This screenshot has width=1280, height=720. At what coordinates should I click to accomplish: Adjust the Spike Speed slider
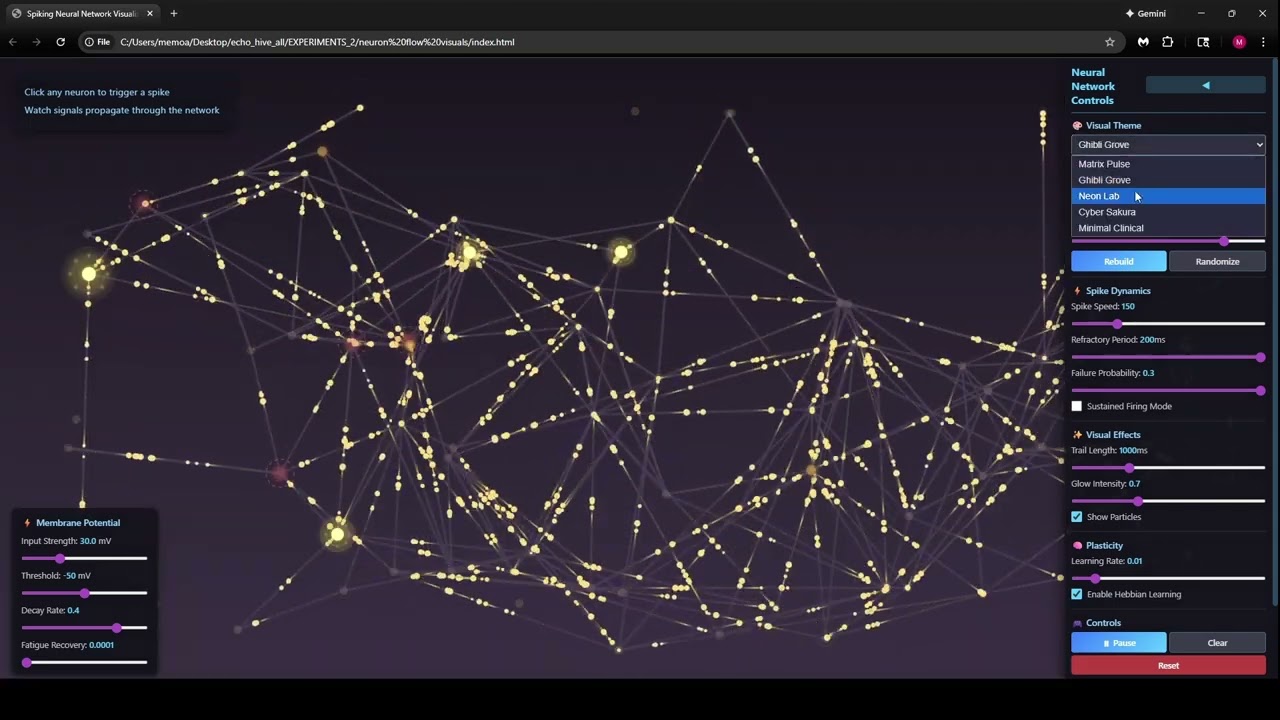pos(1117,324)
